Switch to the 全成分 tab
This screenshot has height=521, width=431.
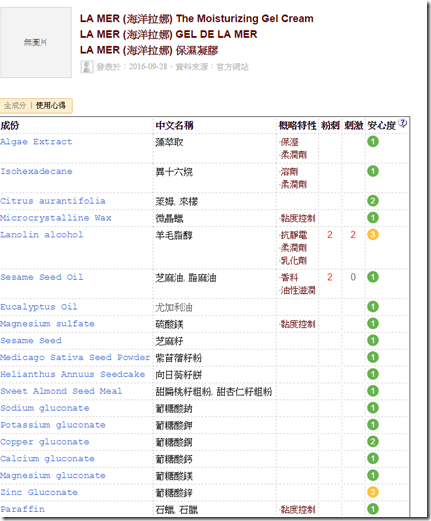15,106
